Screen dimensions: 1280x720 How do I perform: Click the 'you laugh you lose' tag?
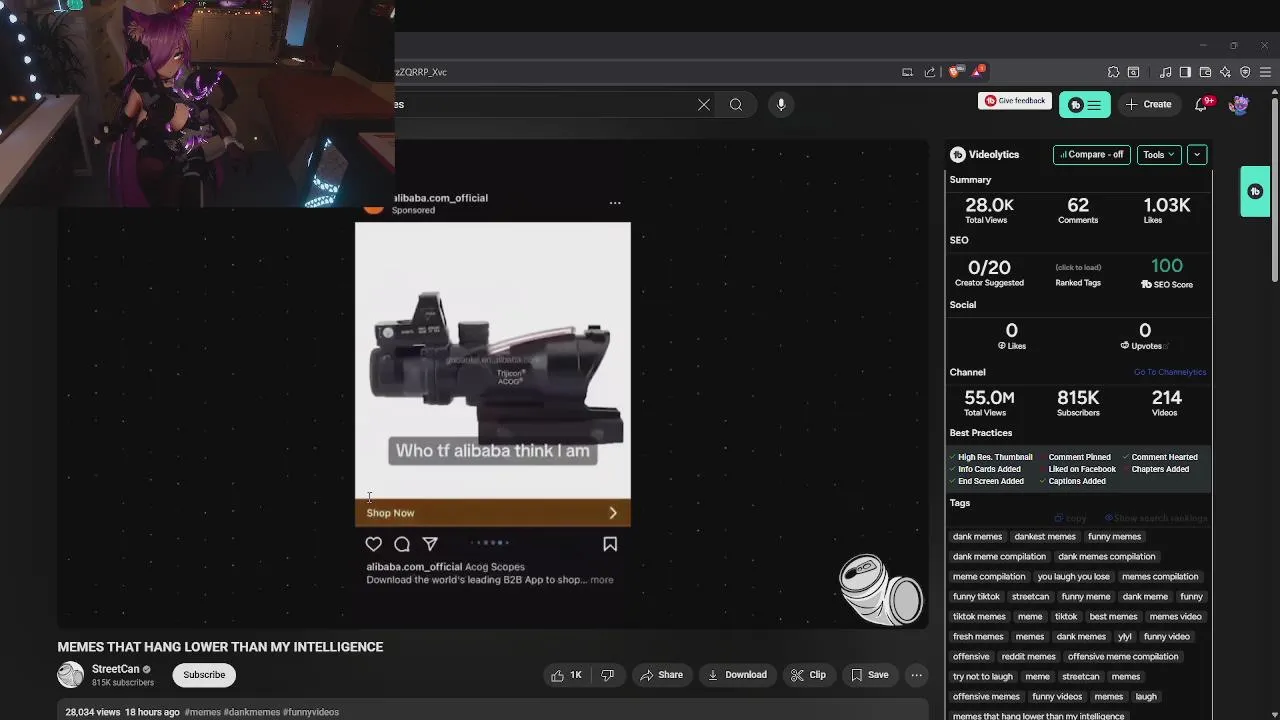[1073, 577]
